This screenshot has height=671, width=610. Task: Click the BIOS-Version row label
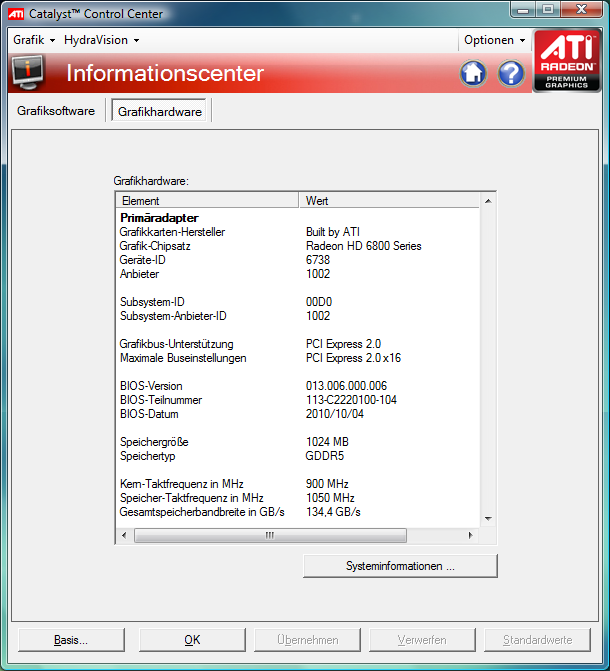(x=151, y=386)
